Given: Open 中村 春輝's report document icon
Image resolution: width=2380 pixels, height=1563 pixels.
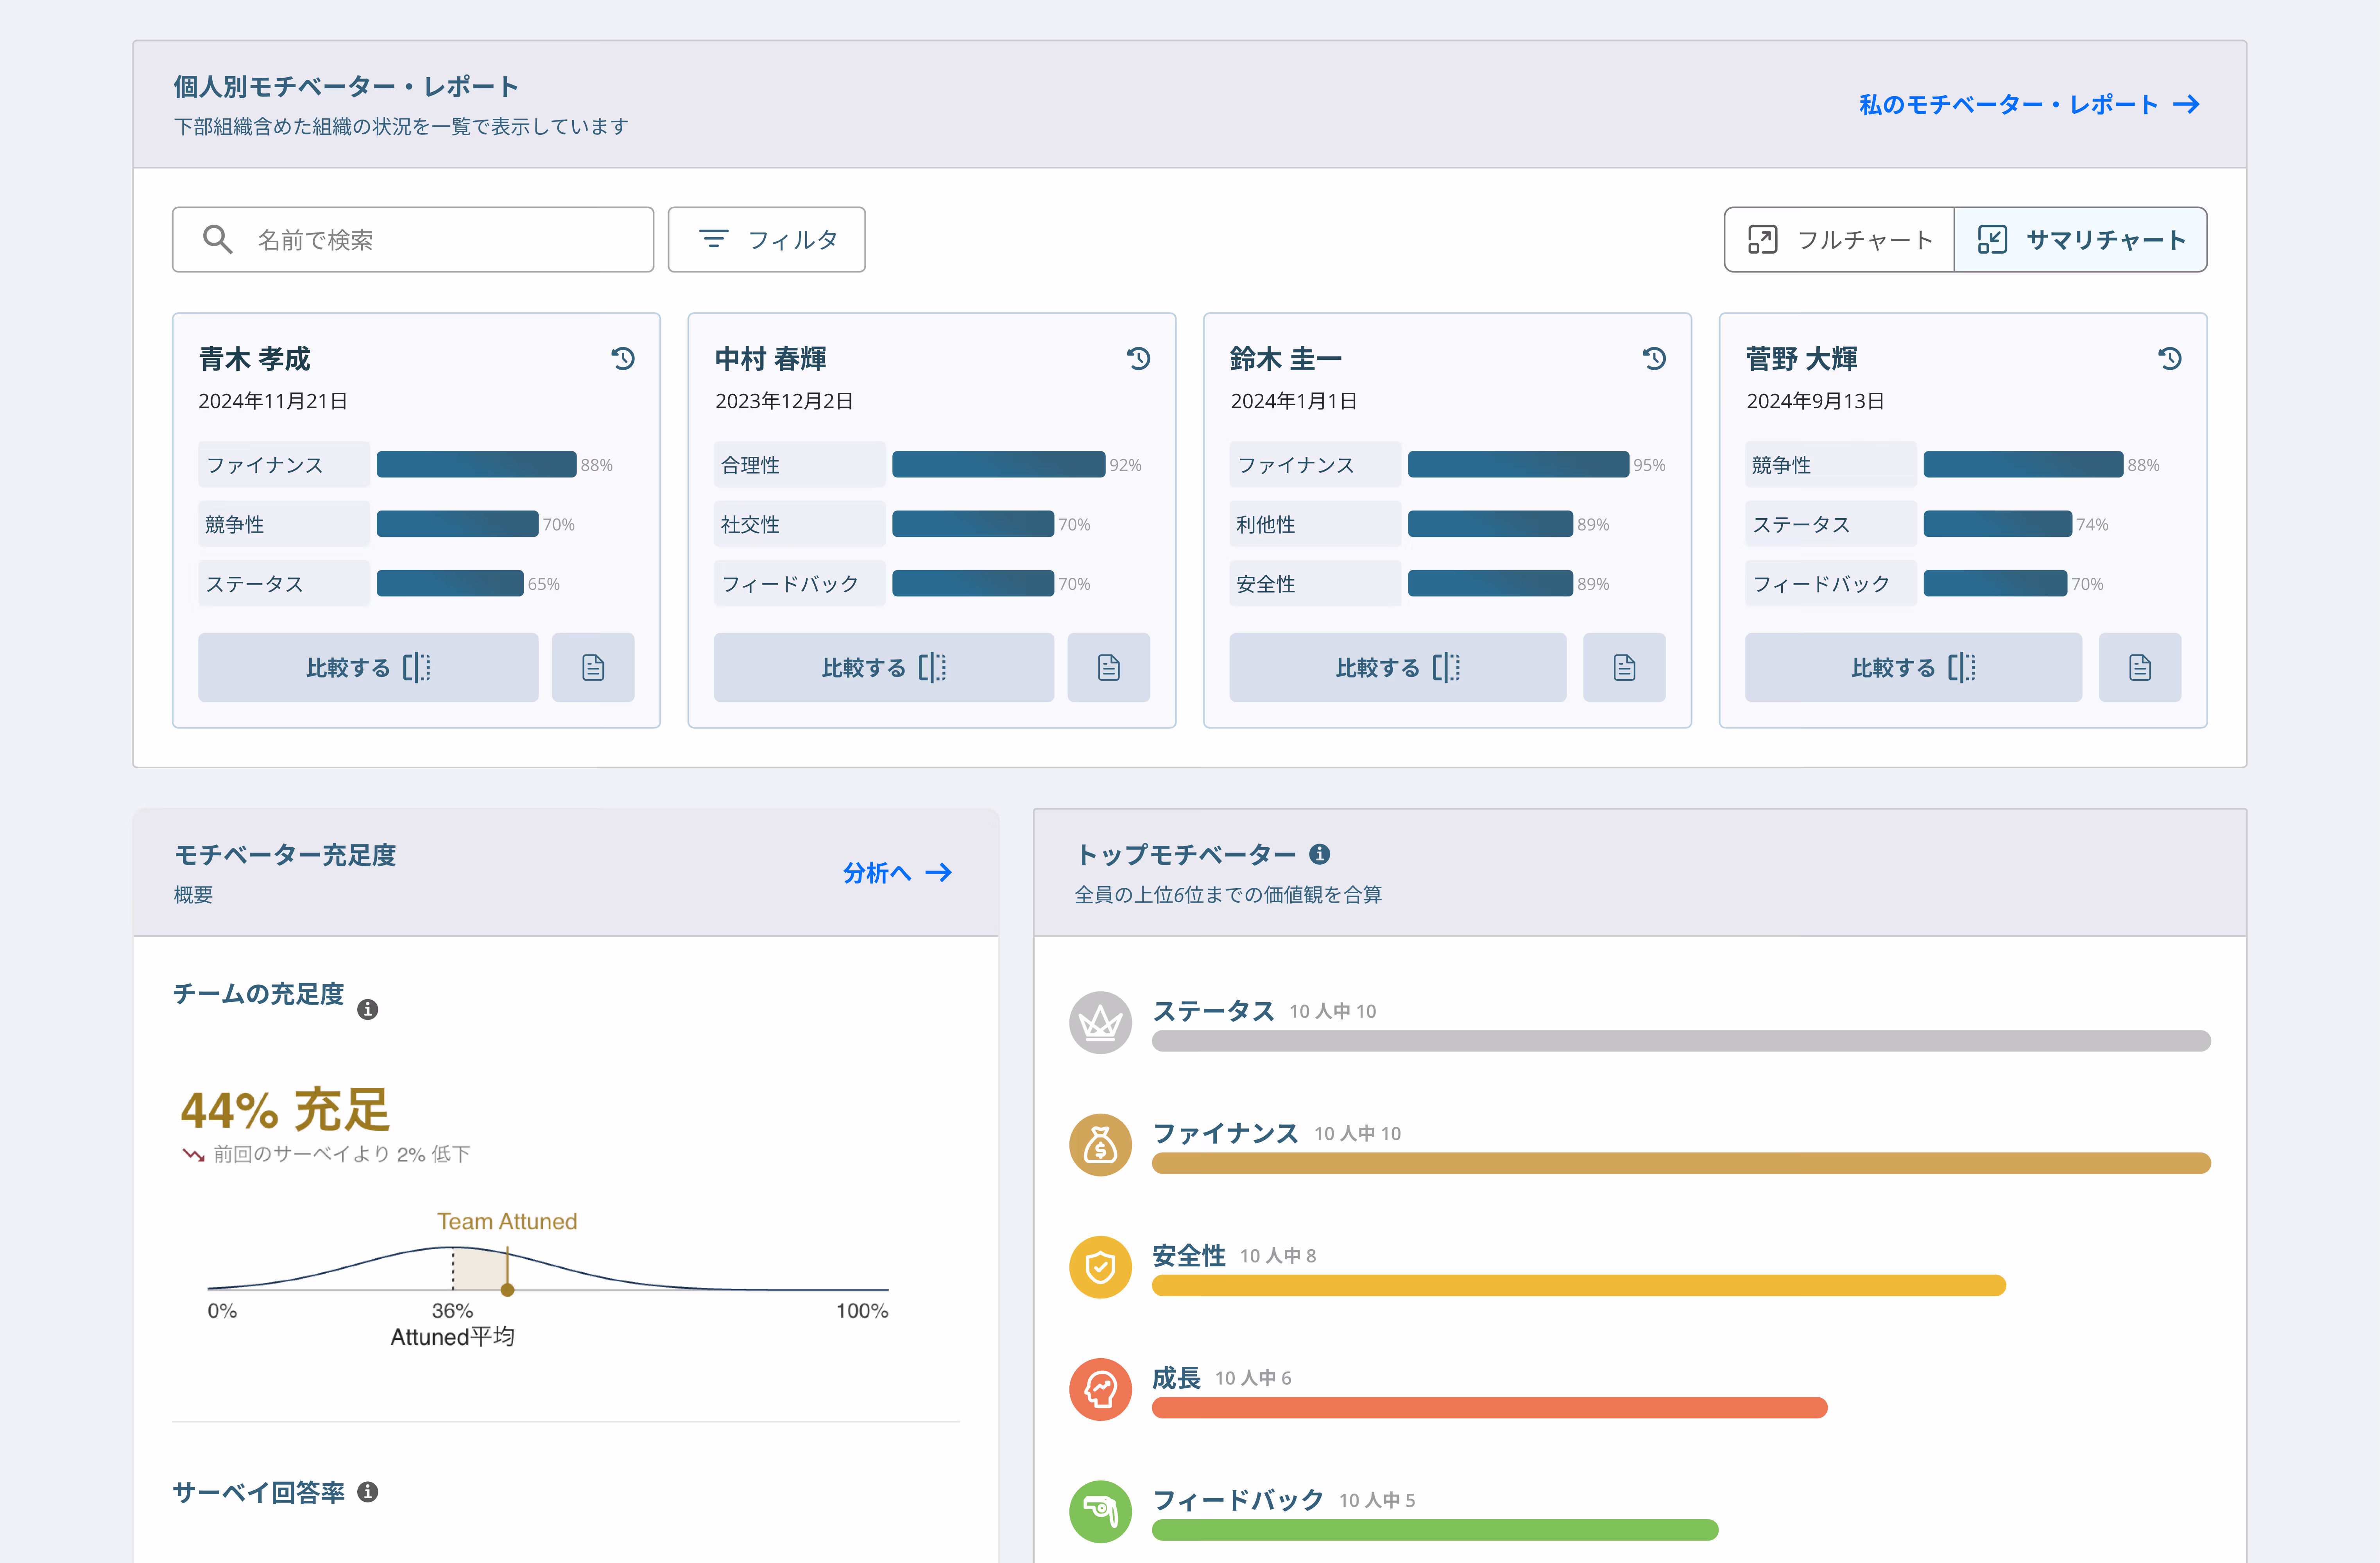Looking at the screenshot, I should 1108,667.
